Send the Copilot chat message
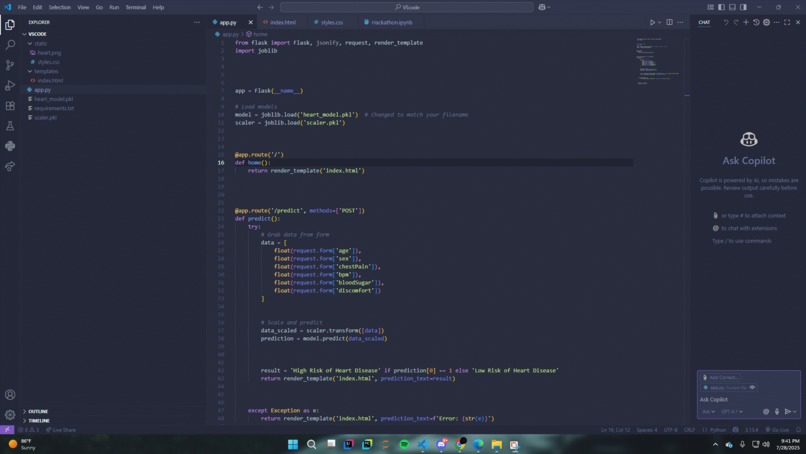Screen dimensions: 806x454 pos(787,411)
